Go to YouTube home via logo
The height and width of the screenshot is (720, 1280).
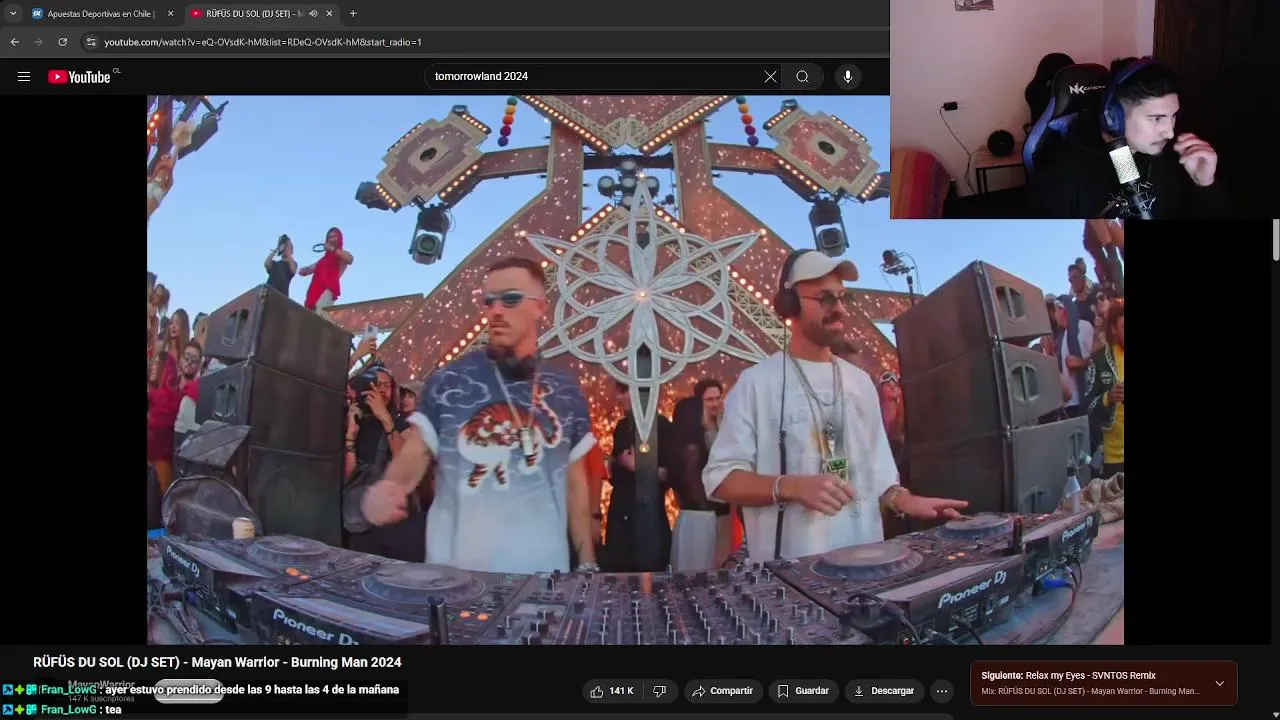80,77
